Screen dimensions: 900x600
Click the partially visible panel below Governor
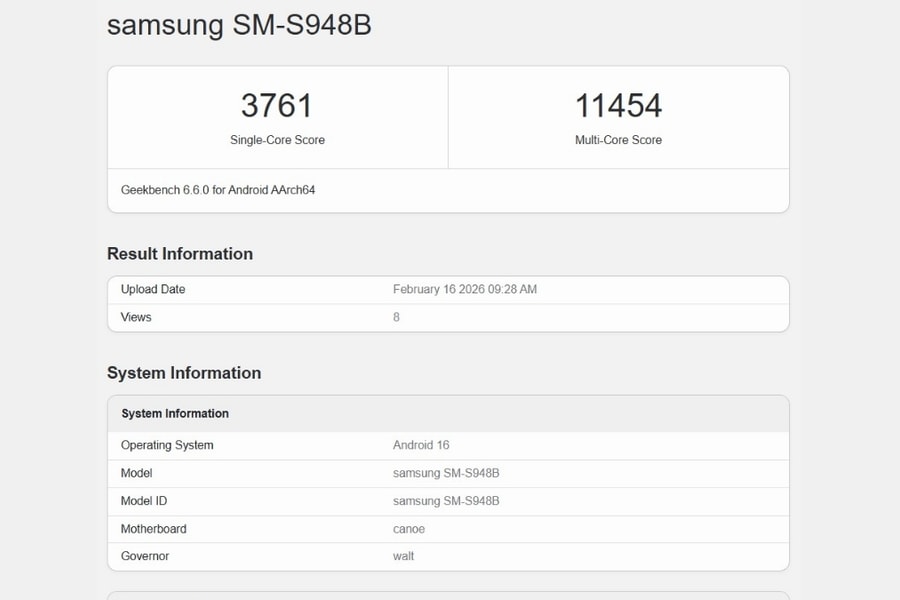[448, 595]
